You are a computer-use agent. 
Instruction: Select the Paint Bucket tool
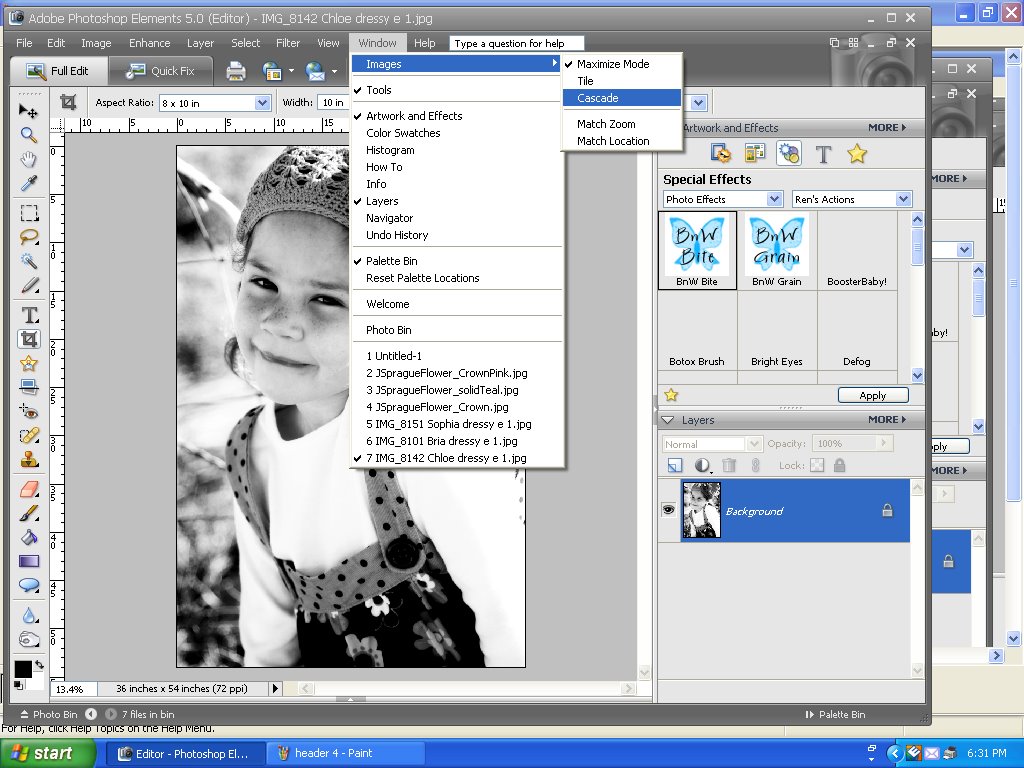[29, 537]
